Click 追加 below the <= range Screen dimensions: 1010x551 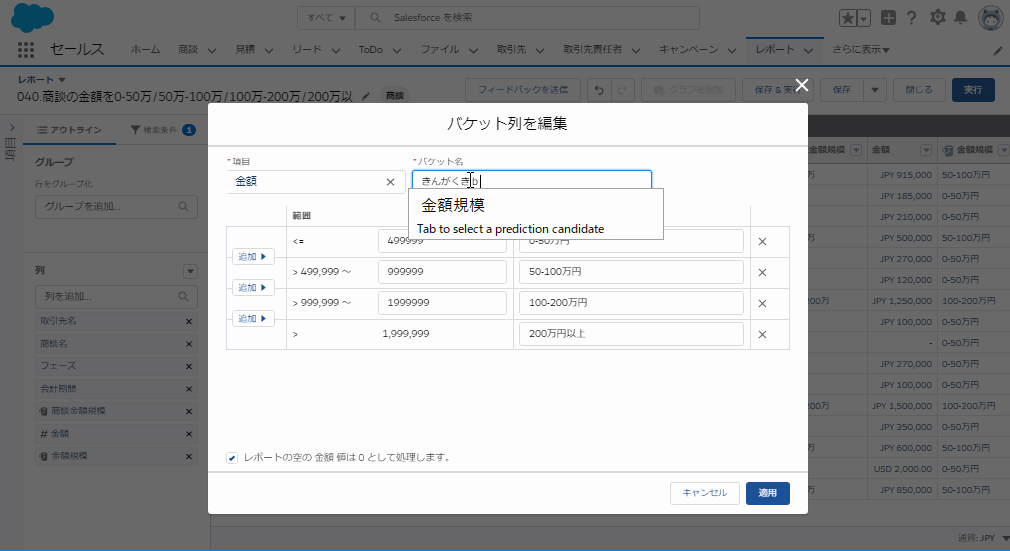point(252,256)
